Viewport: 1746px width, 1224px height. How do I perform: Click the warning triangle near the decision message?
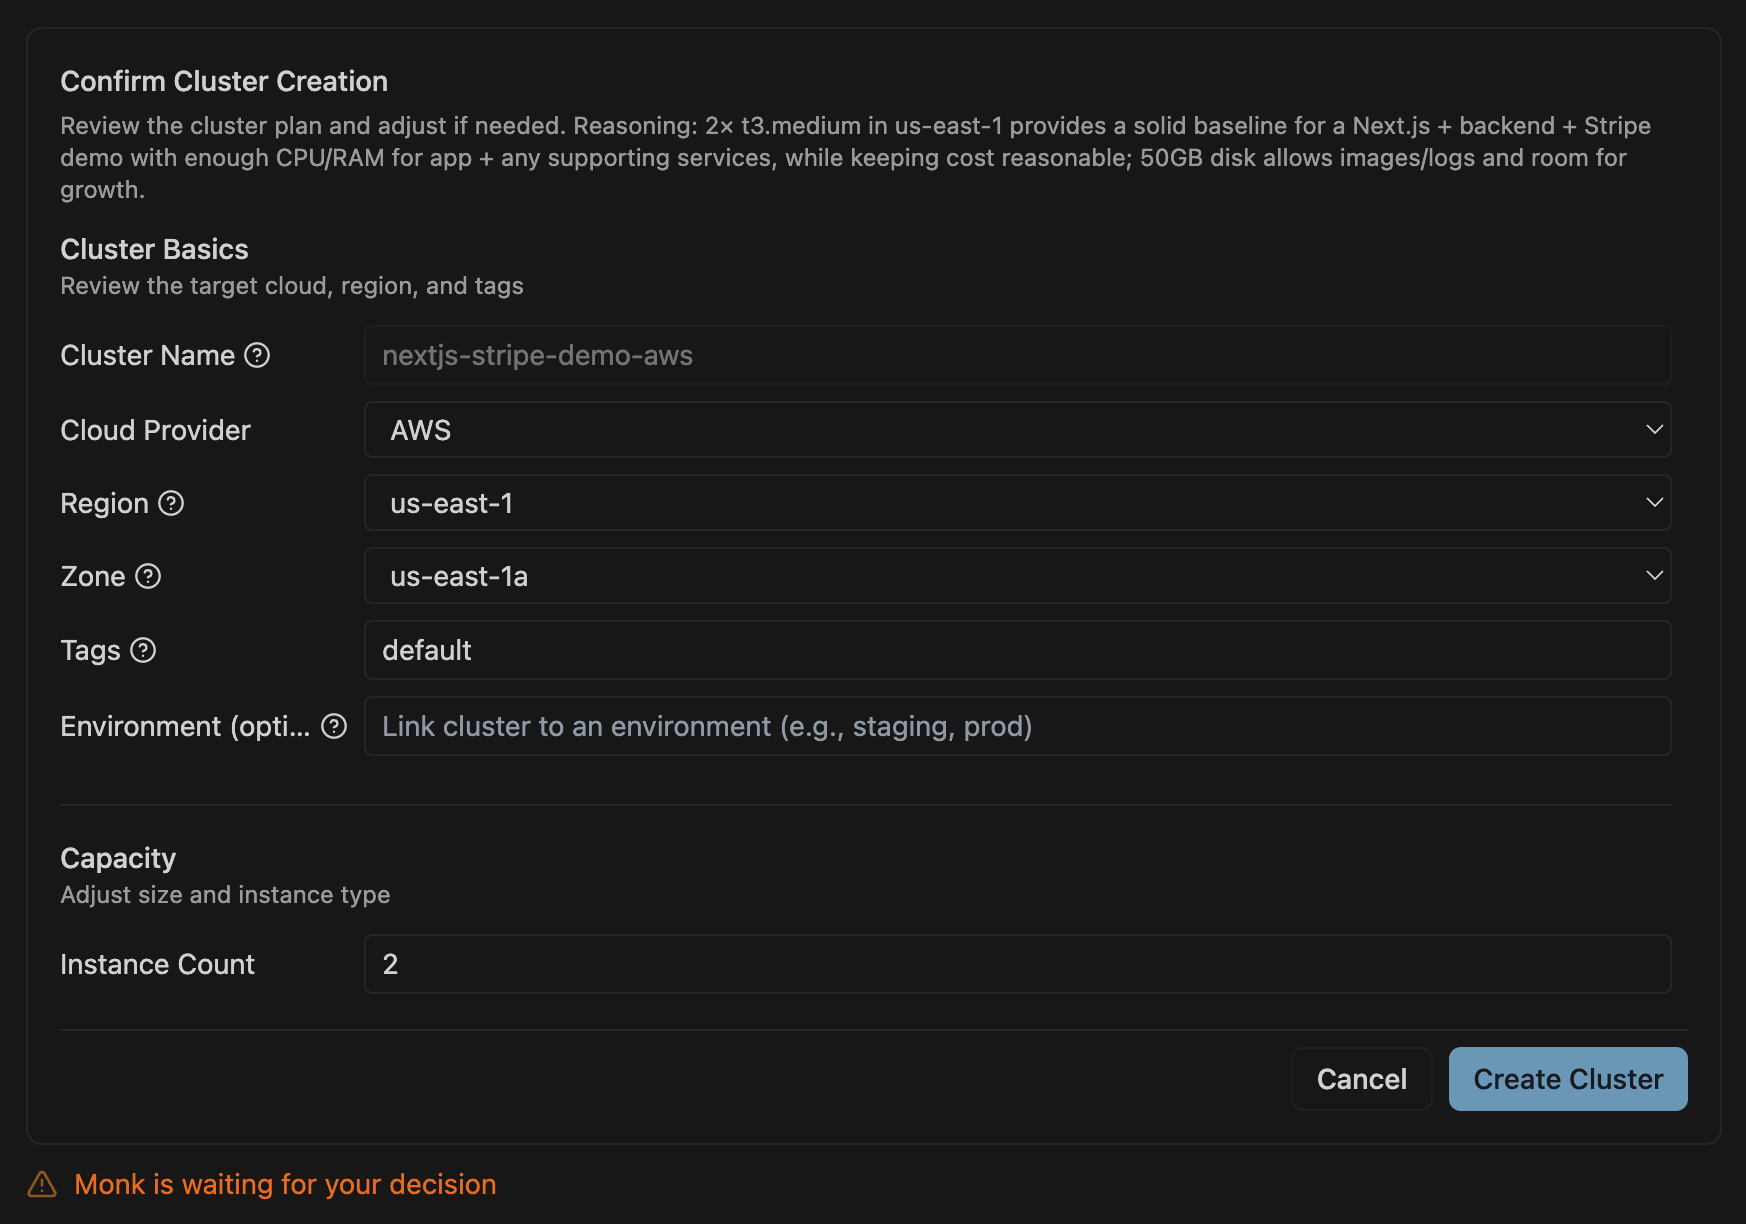42,1184
